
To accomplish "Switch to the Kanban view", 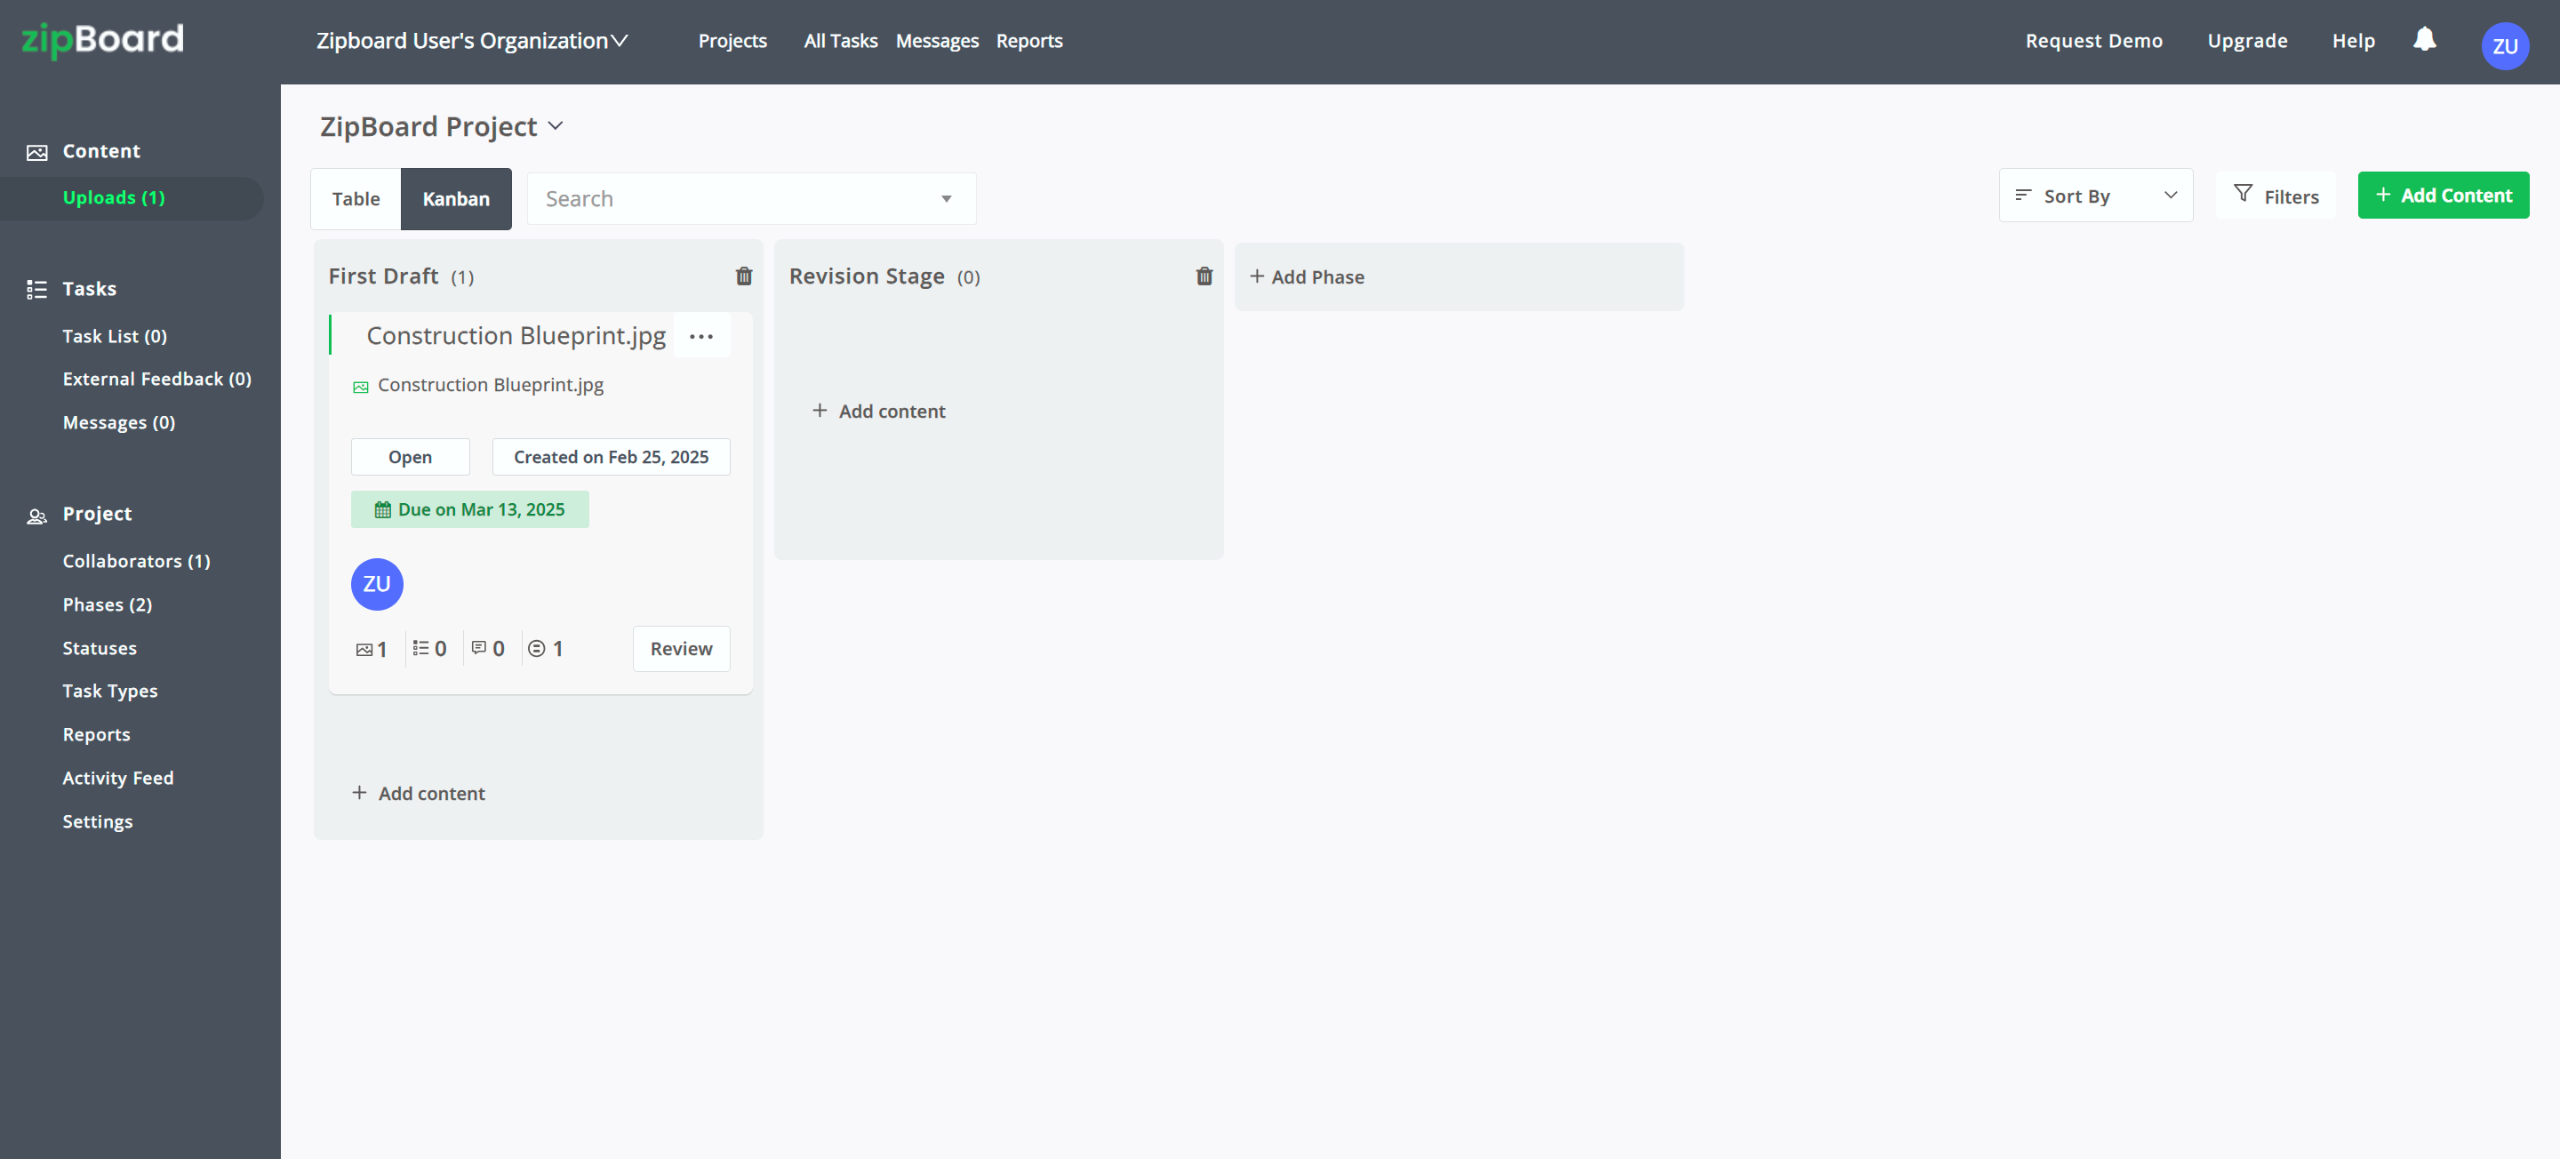I will point(456,199).
